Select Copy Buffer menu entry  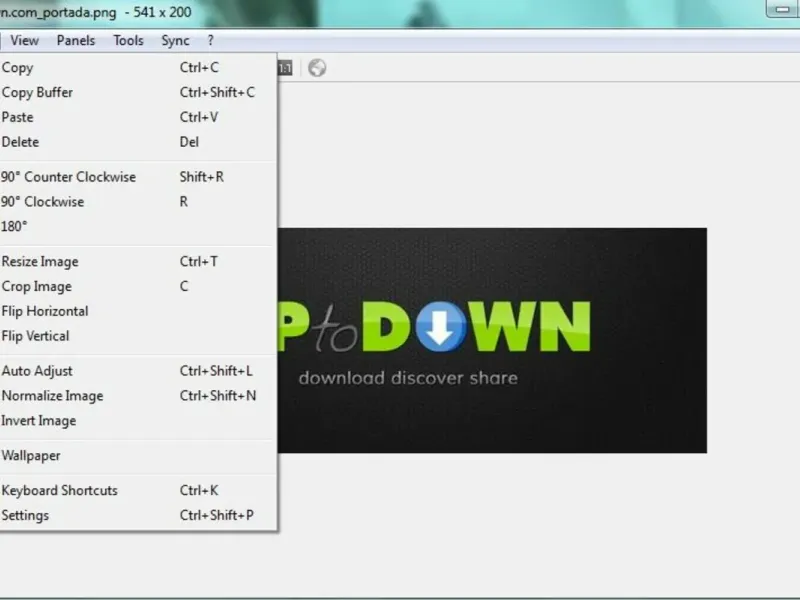(x=138, y=92)
